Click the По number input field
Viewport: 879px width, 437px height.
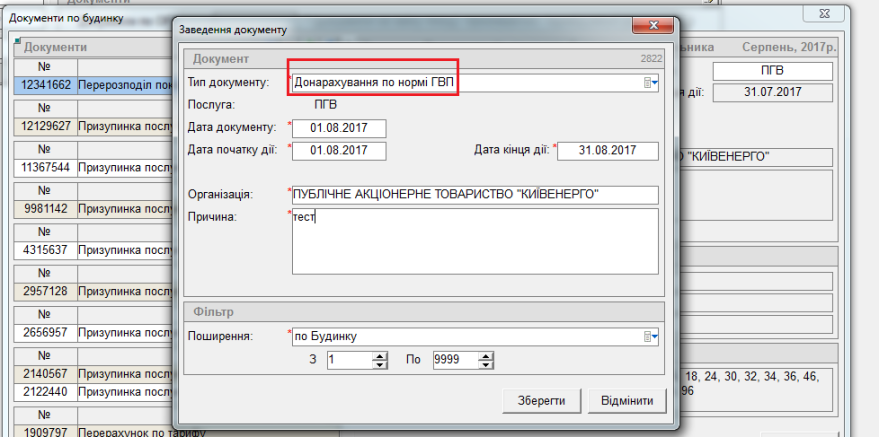coord(454,359)
